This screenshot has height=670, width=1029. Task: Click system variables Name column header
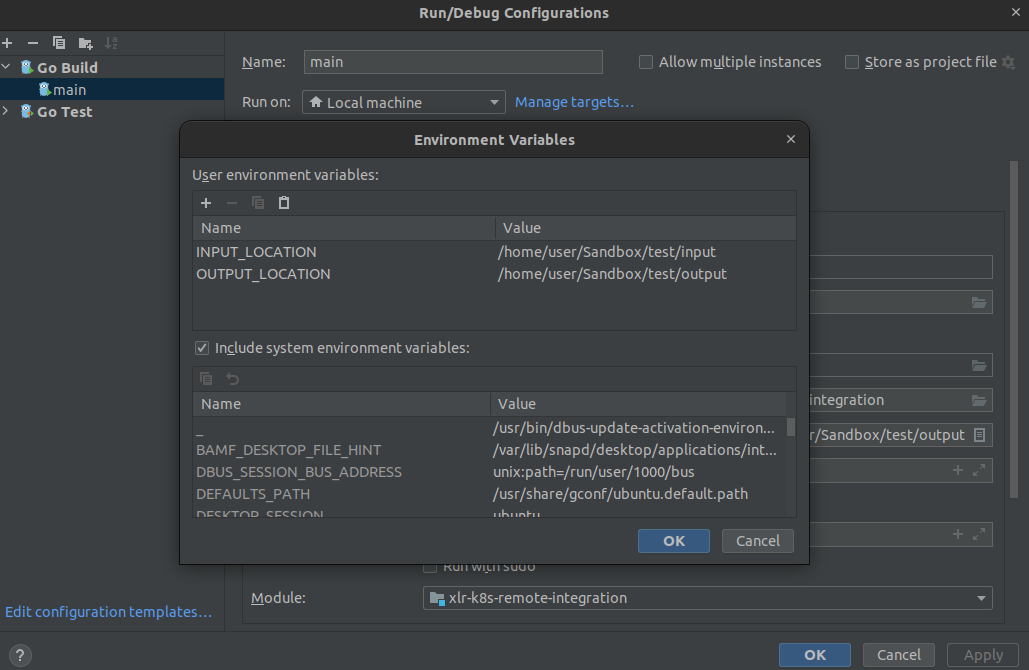(x=341, y=404)
